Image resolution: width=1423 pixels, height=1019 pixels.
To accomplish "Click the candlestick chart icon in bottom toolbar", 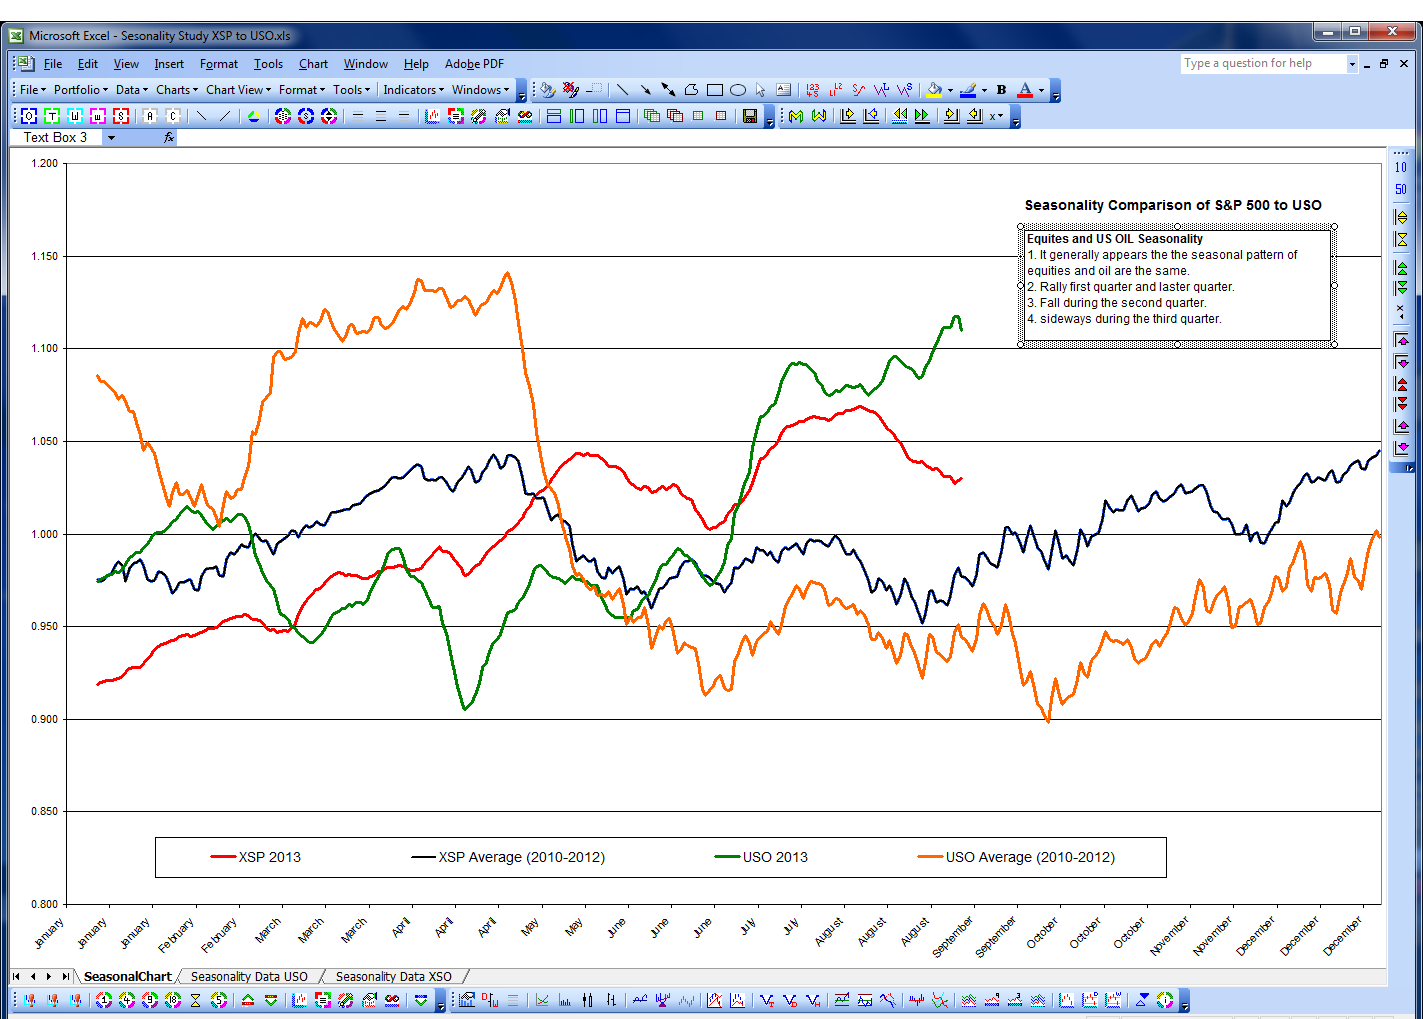I will [588, 1000].
